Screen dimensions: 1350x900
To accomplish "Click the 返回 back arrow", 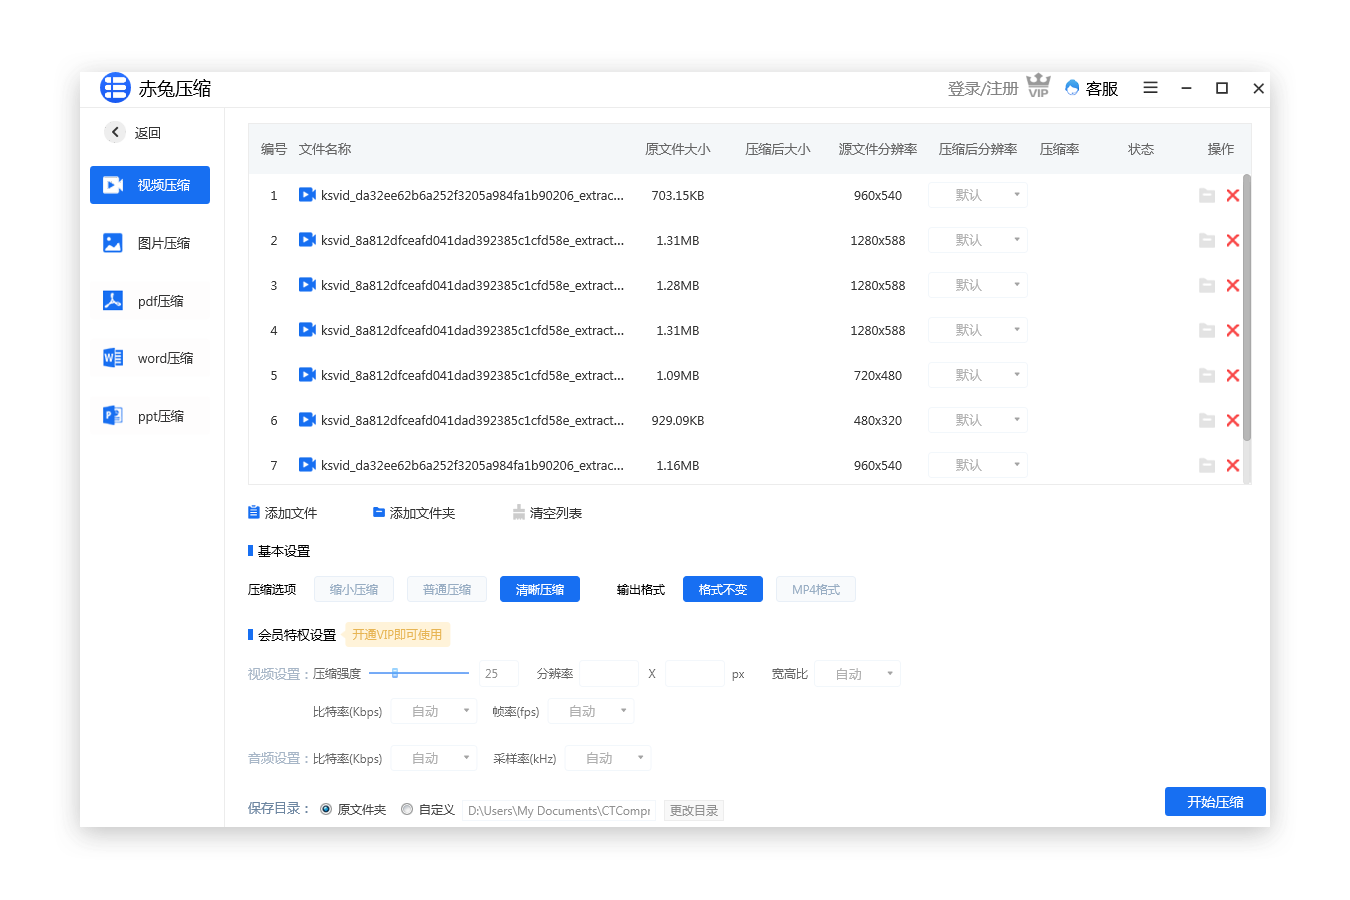I will coord(115,132).
